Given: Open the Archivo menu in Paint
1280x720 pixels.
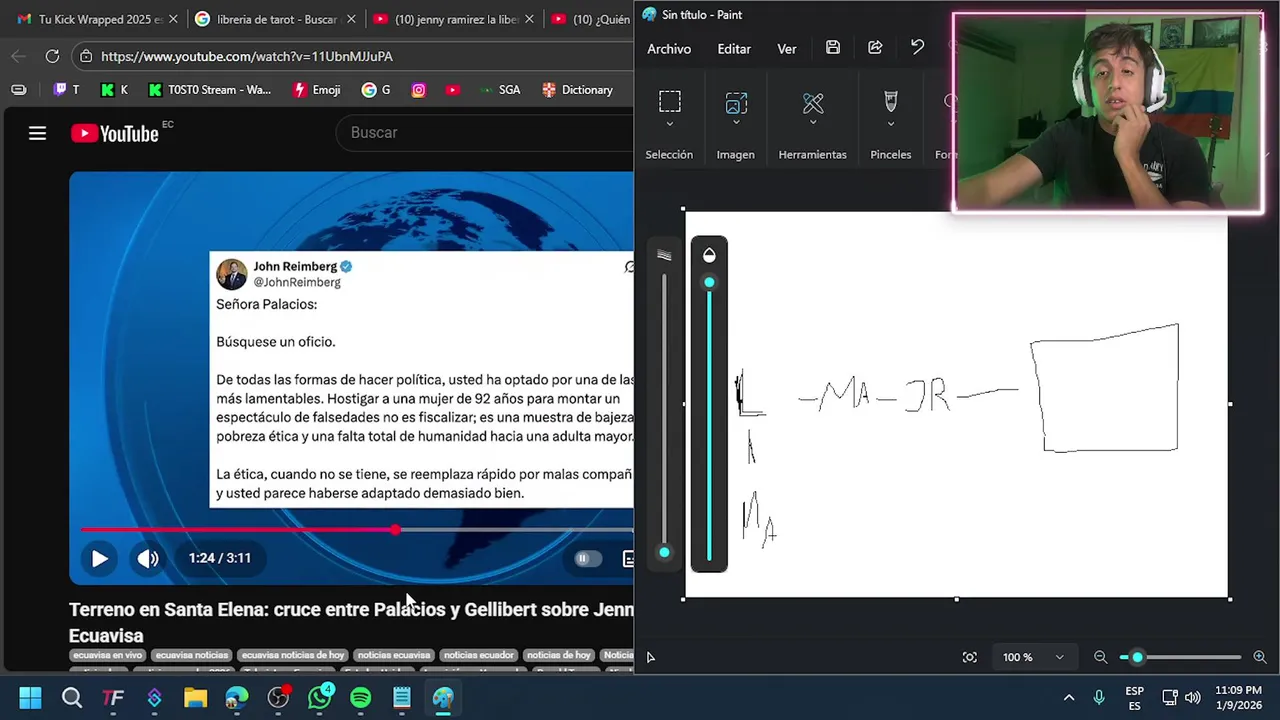Looking at the screenshot, I should point(669,48).
